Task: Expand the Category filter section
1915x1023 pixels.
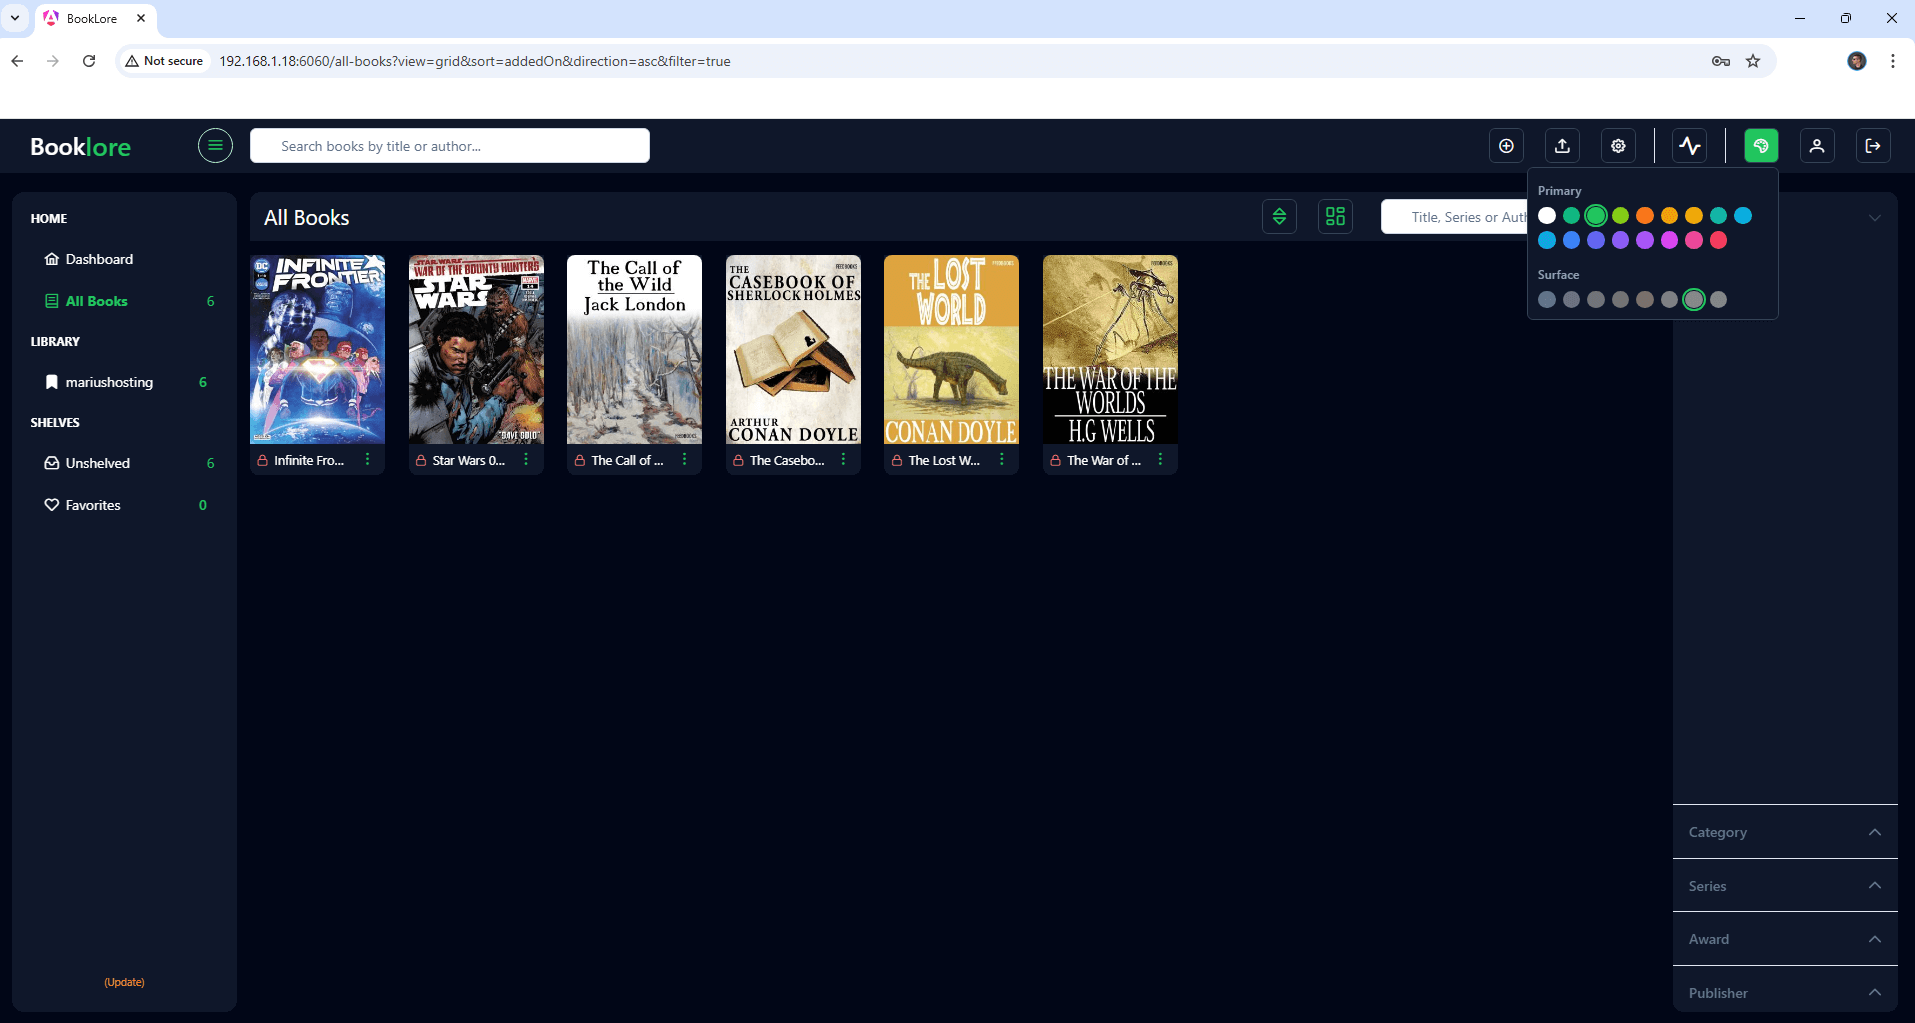Action: click(1785, 832)
